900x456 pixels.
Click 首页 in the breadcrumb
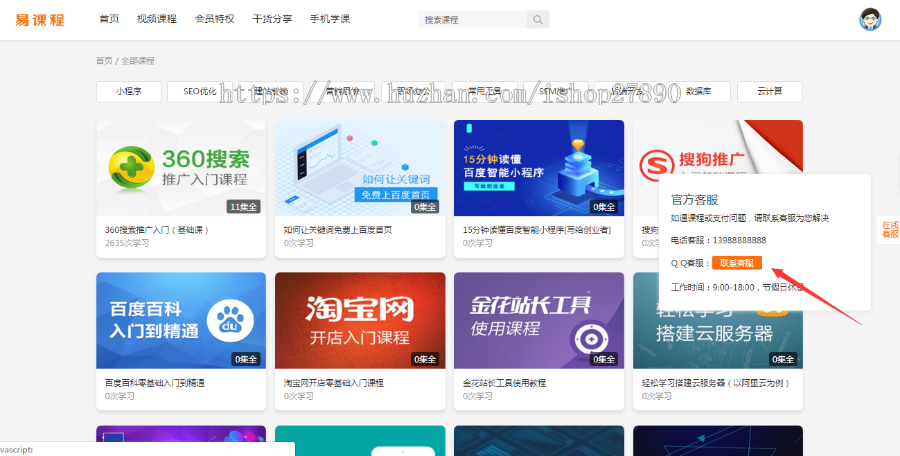[x=104, y=61]
